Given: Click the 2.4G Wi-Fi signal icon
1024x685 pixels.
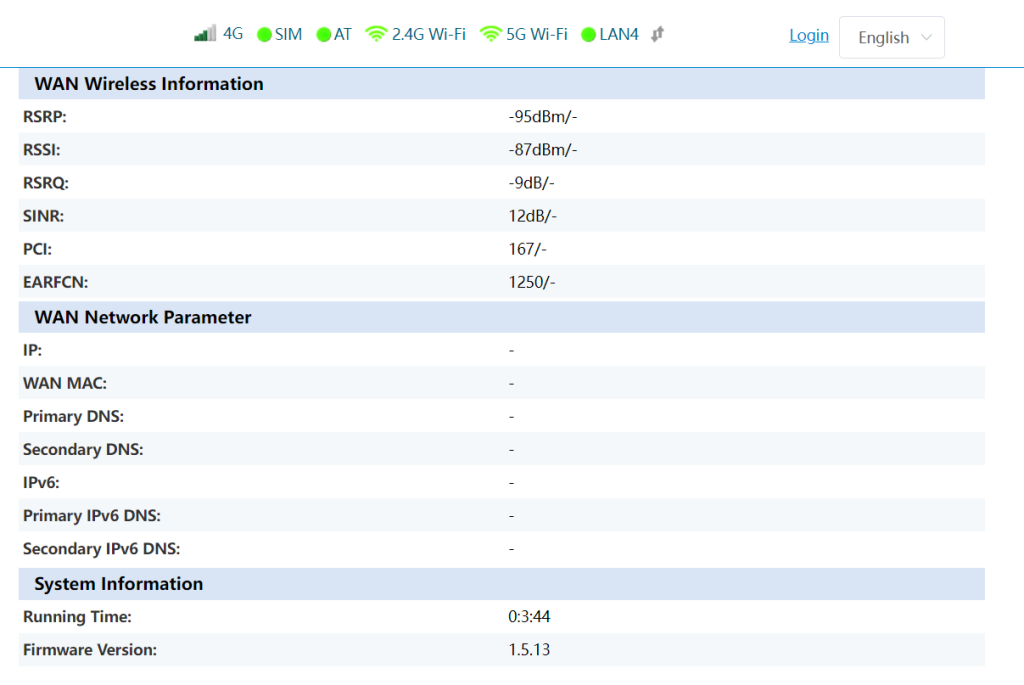Looking at the screenshot, I should (376, 34).
